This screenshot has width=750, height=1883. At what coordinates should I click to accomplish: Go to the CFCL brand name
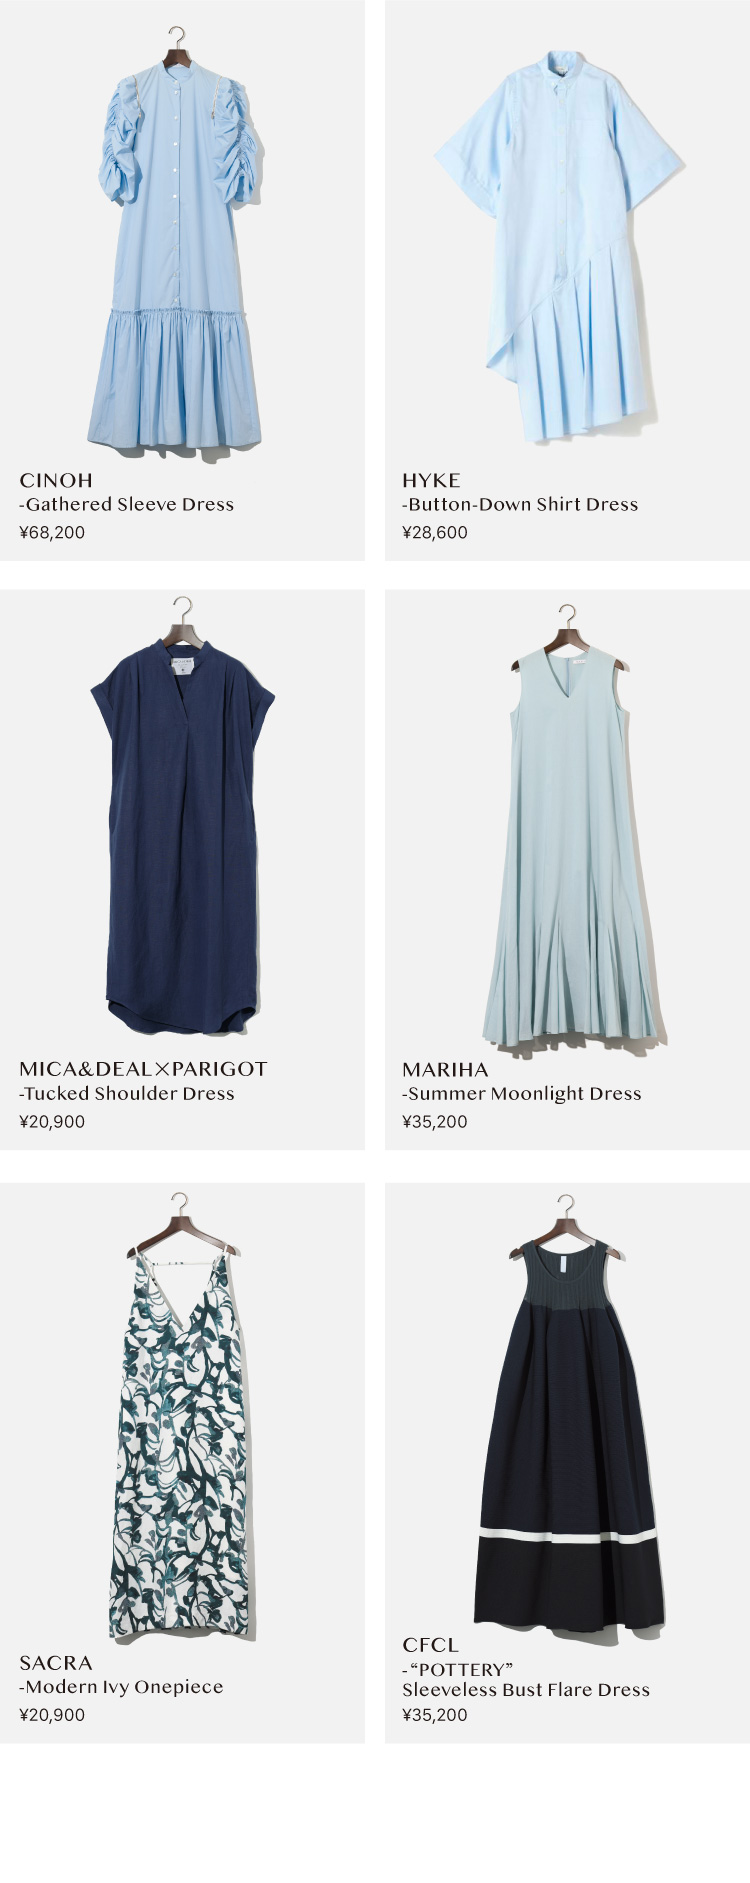430,1645
